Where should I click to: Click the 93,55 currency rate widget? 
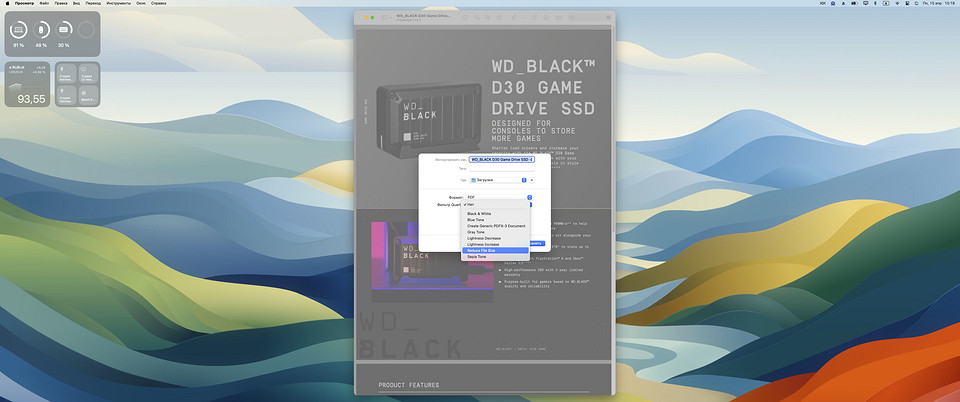28,84
